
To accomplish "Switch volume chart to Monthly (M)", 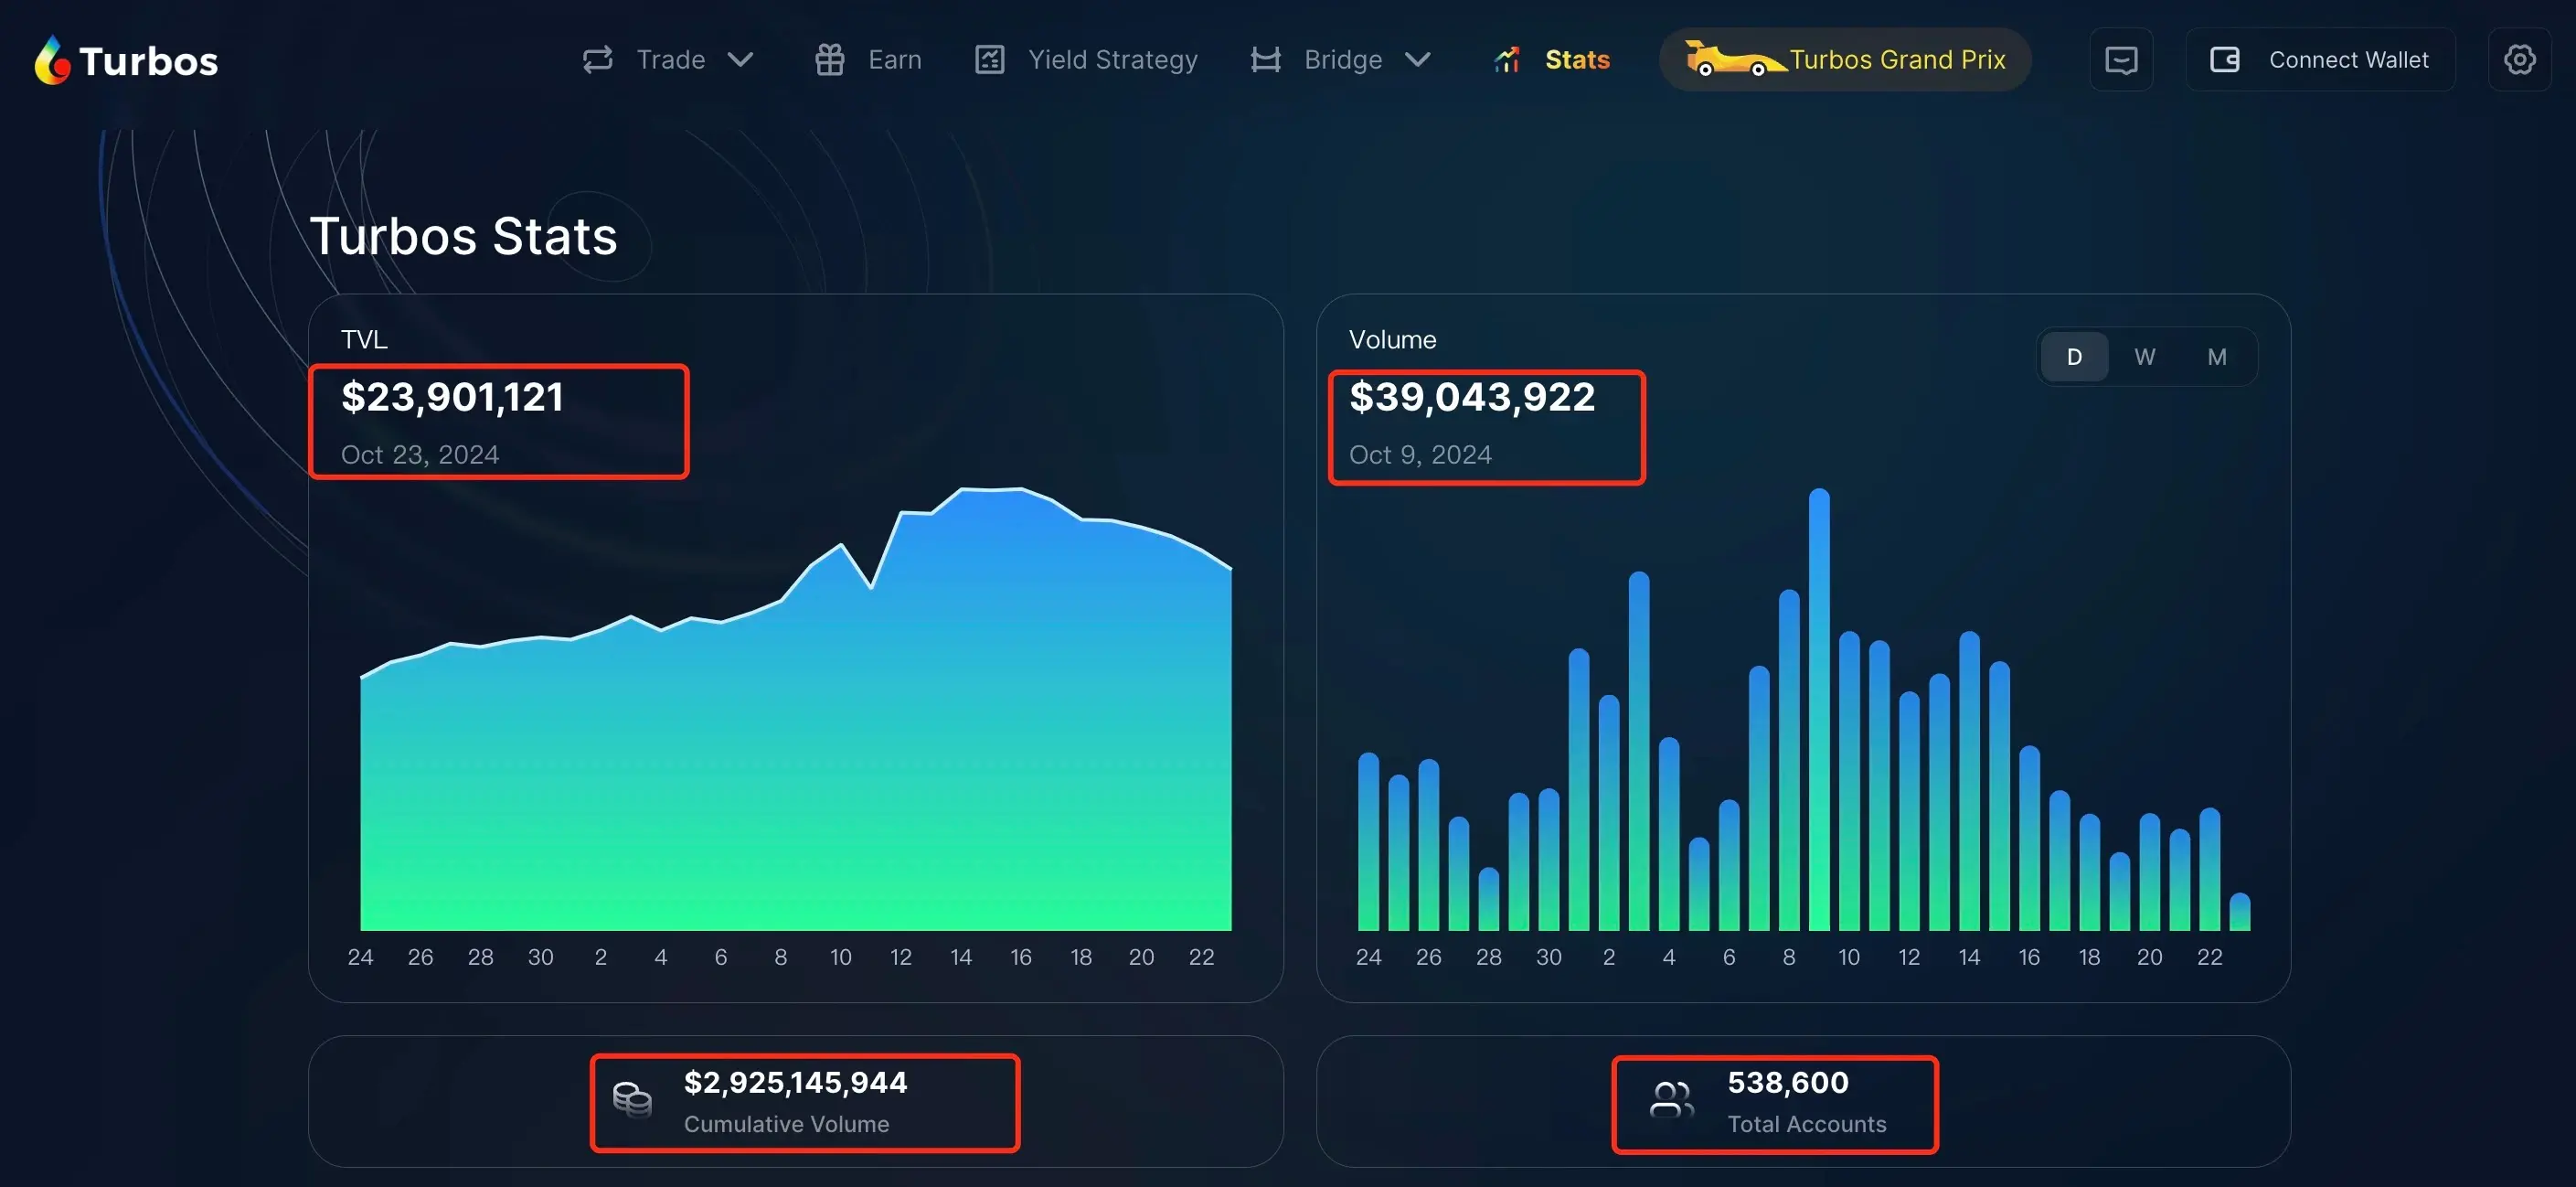I will click(x=2216, y=357).
